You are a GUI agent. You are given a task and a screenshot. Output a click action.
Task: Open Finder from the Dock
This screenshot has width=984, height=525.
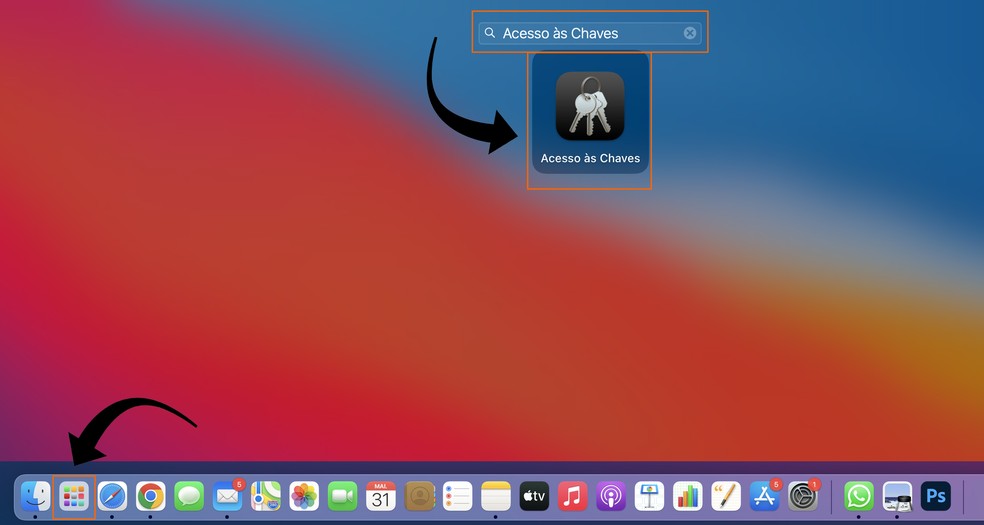[x=36, y=496]
